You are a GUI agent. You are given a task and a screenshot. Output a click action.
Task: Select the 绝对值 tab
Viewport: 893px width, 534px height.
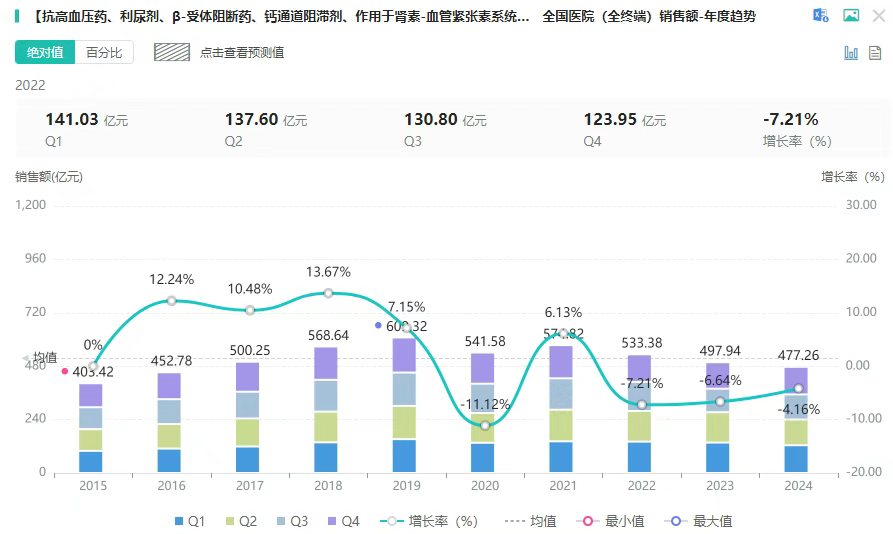coord(45,53)
